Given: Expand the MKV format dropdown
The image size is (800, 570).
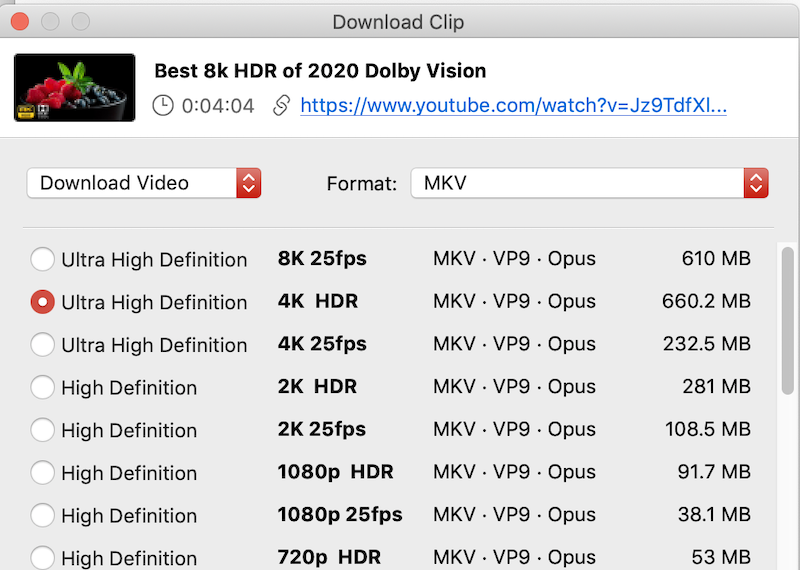Looking at the screenshot, I should point(589,183).
